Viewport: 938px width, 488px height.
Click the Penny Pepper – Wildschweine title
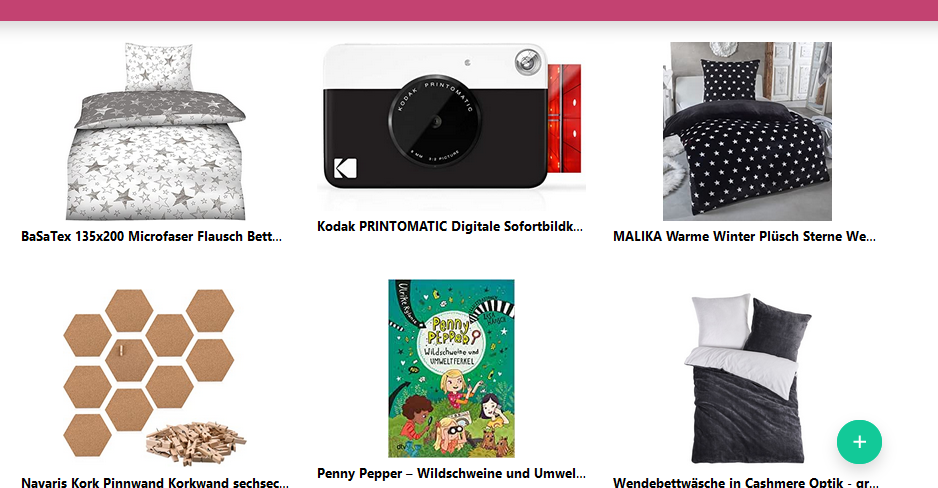tap(452, 473)
